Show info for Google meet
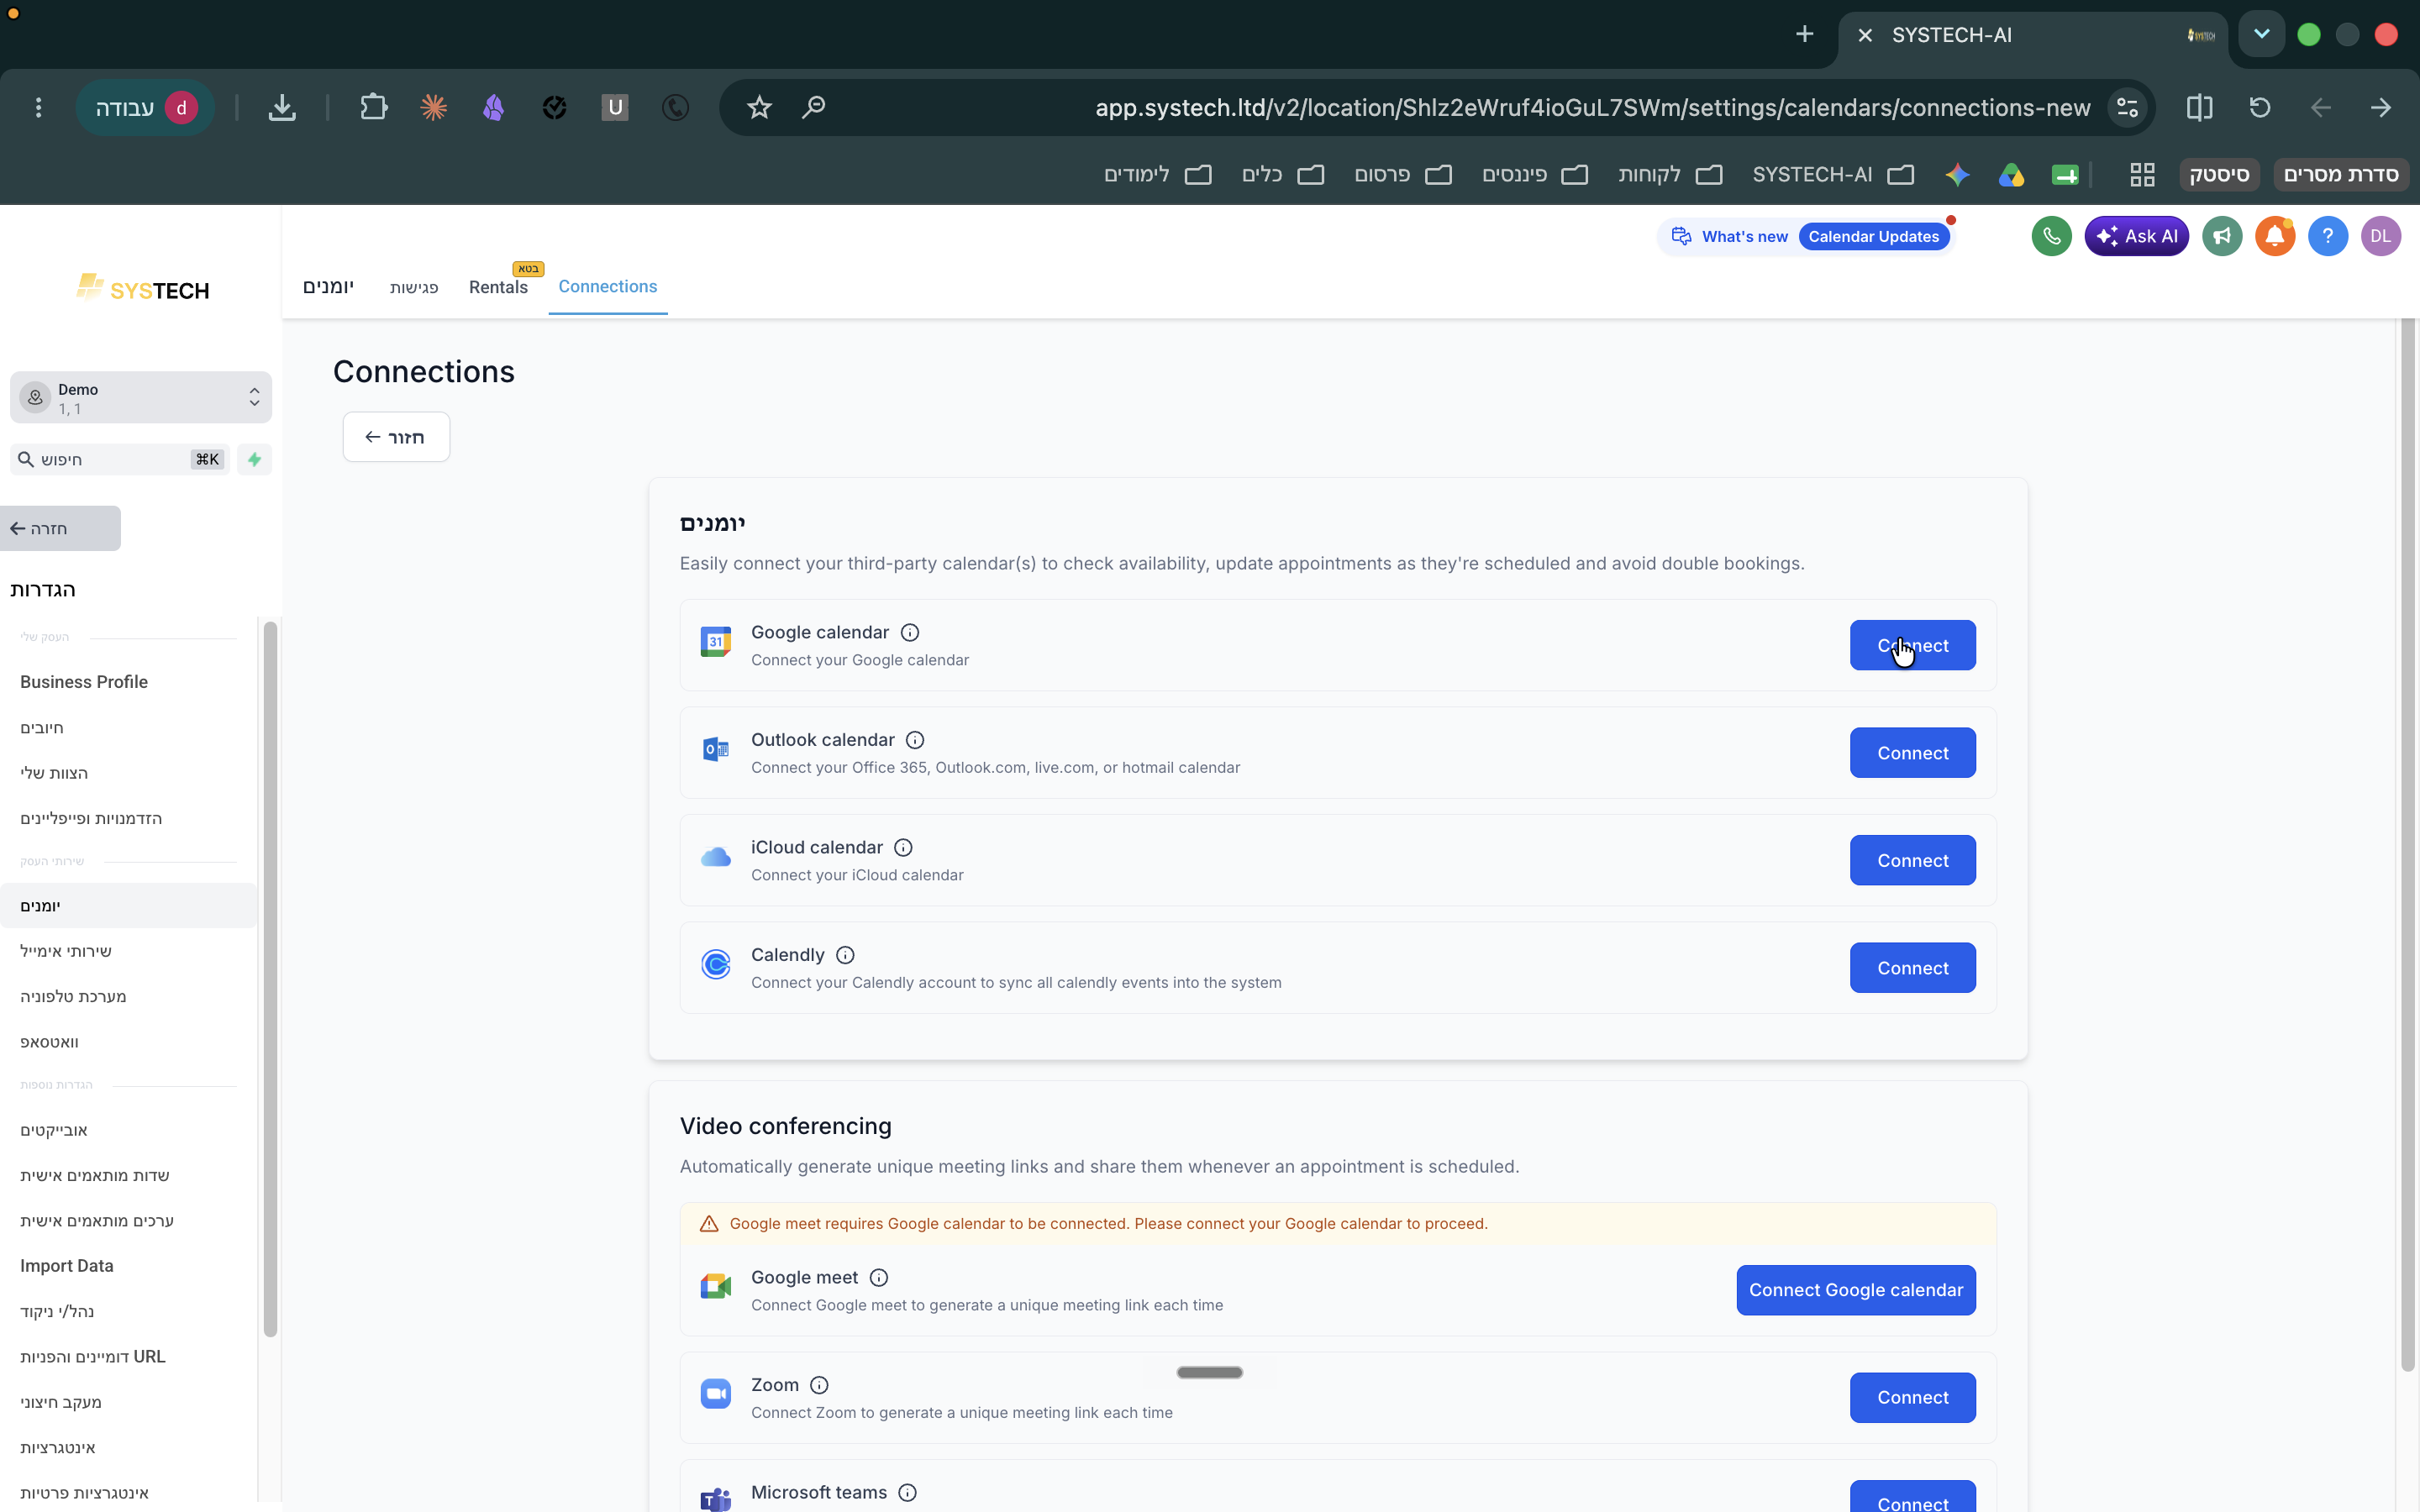Image resolution: width=2420 pixels, height=1512 pixels. click(879, 1277)
